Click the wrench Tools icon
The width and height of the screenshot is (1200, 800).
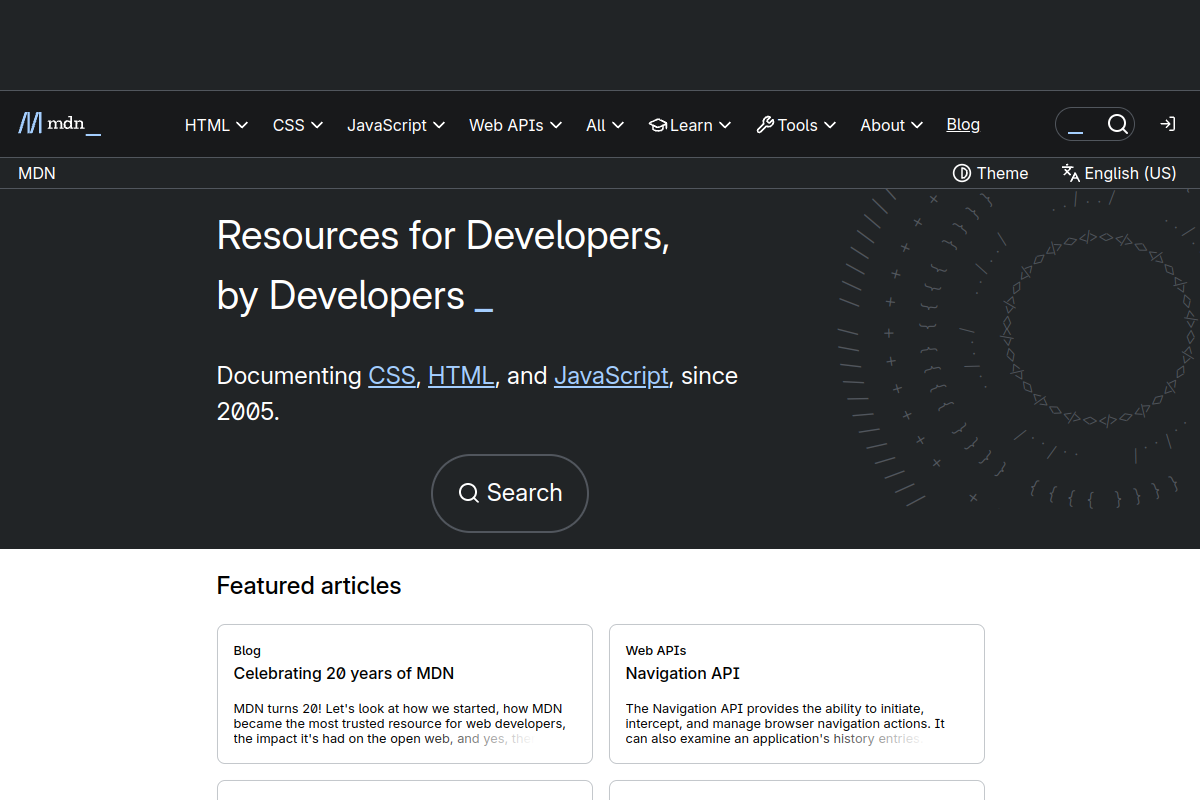pyautogui.click(x=765, y=125)
